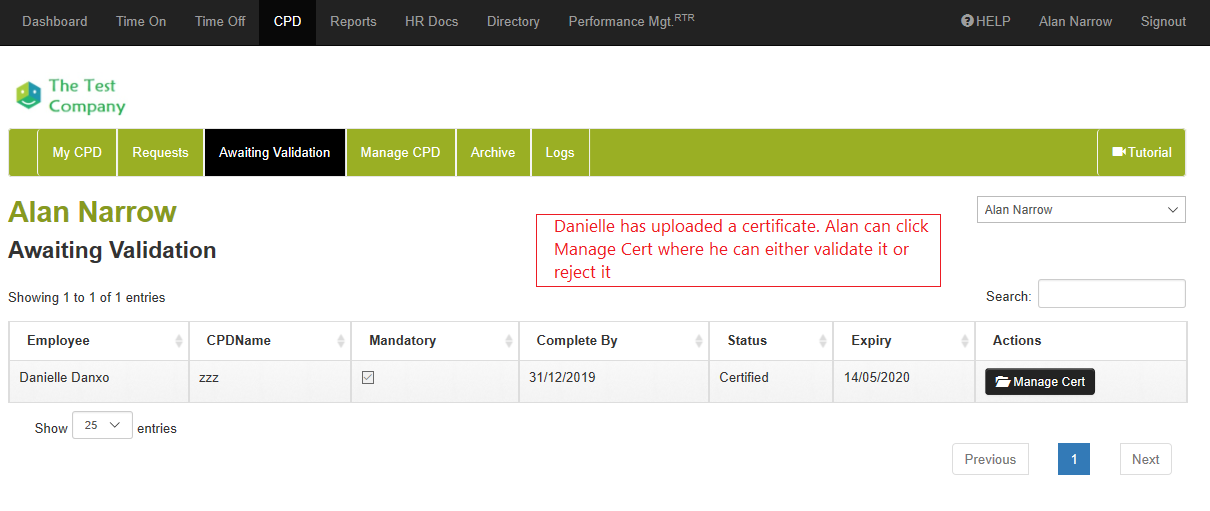Toggle the Mandatory checkbox for Danielle Danxo
The width and height of the screenshot is (1210, 511).
click(368, 378)
